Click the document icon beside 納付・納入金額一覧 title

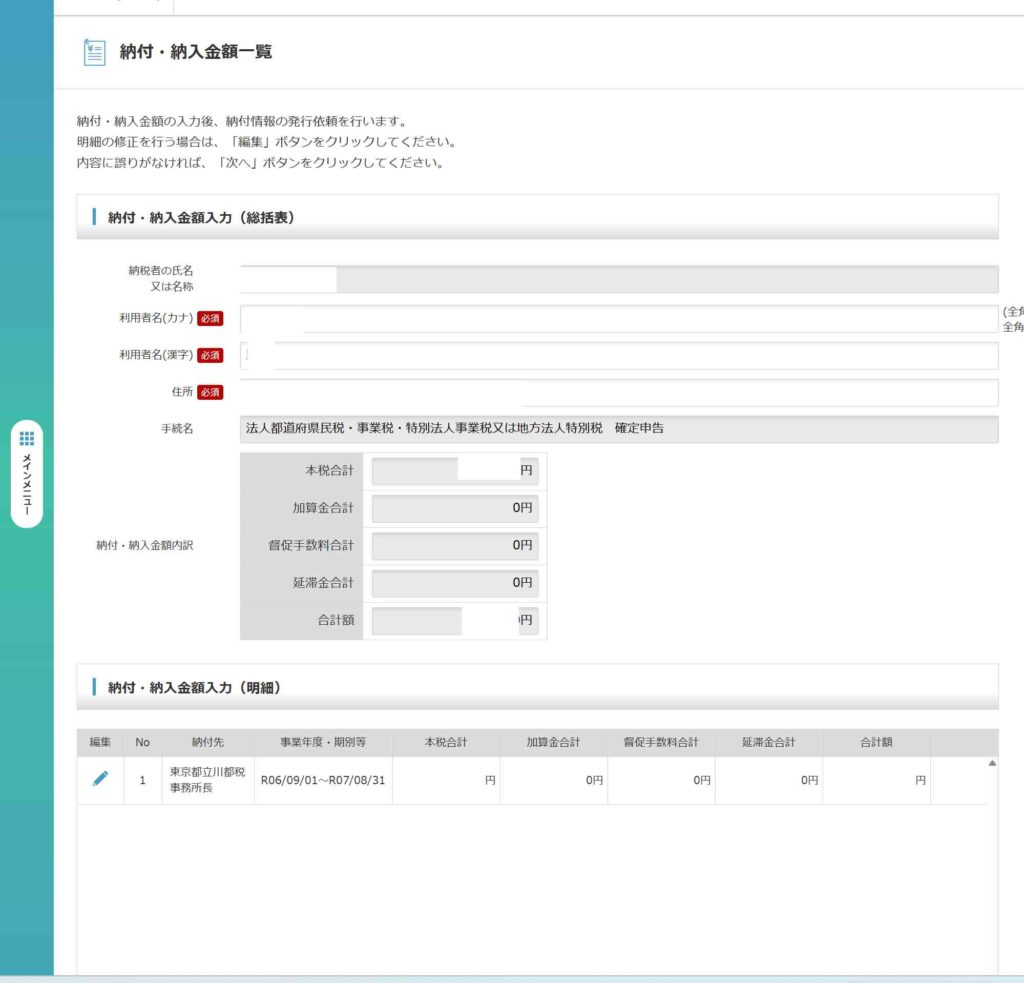coord(94,52)
